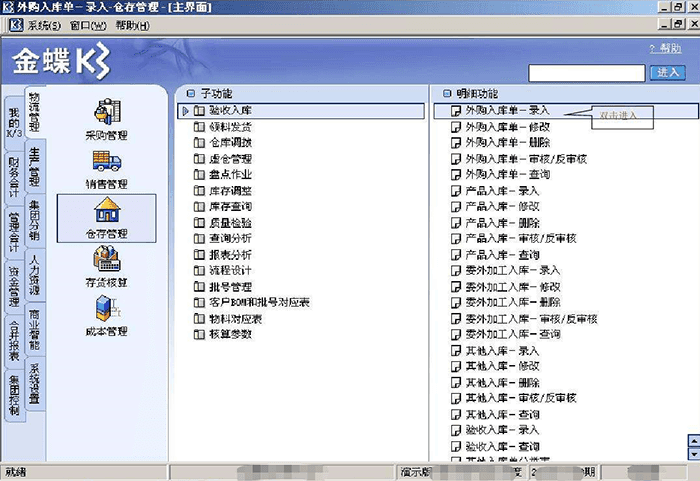Click the search input field beside 进入
The width and height of the screenshot is (700, 481).
coord(587,73)
